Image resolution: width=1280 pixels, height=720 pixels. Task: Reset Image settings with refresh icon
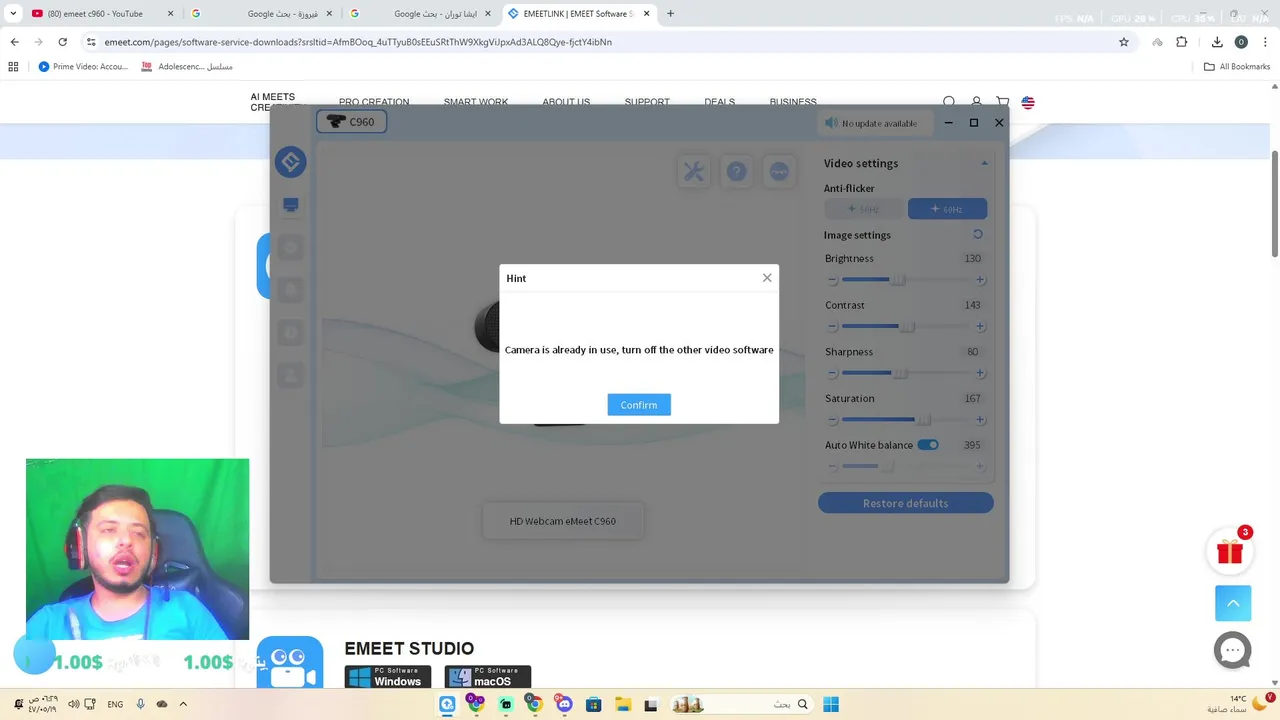978,234
